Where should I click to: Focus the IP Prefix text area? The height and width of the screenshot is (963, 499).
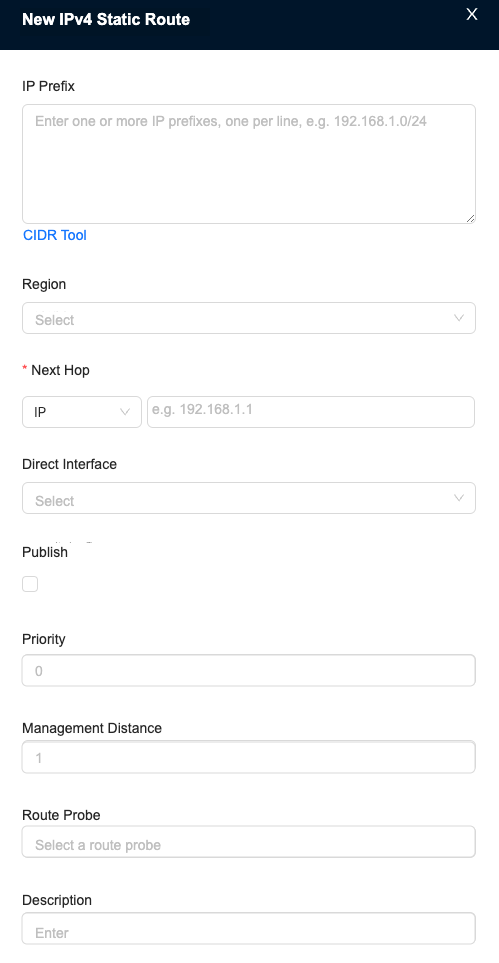point(249,164)
